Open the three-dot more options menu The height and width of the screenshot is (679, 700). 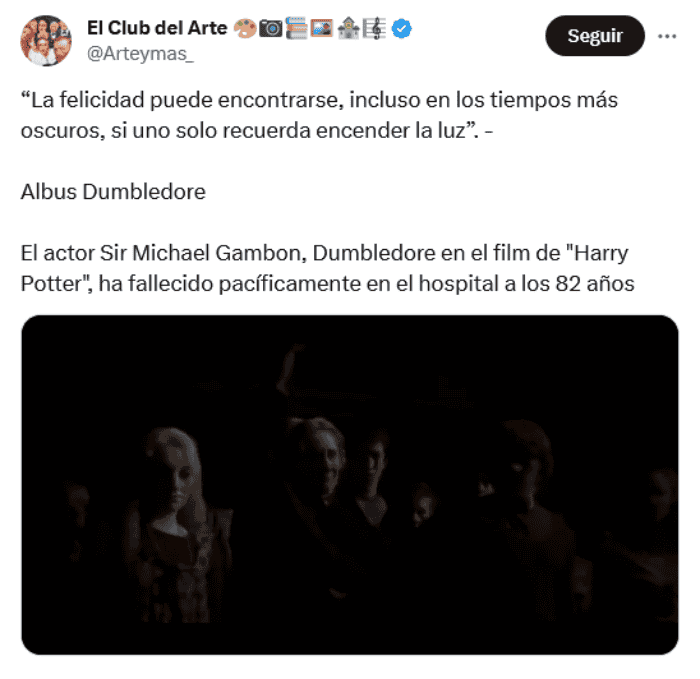pyautogui.click(x=667, y=36)
